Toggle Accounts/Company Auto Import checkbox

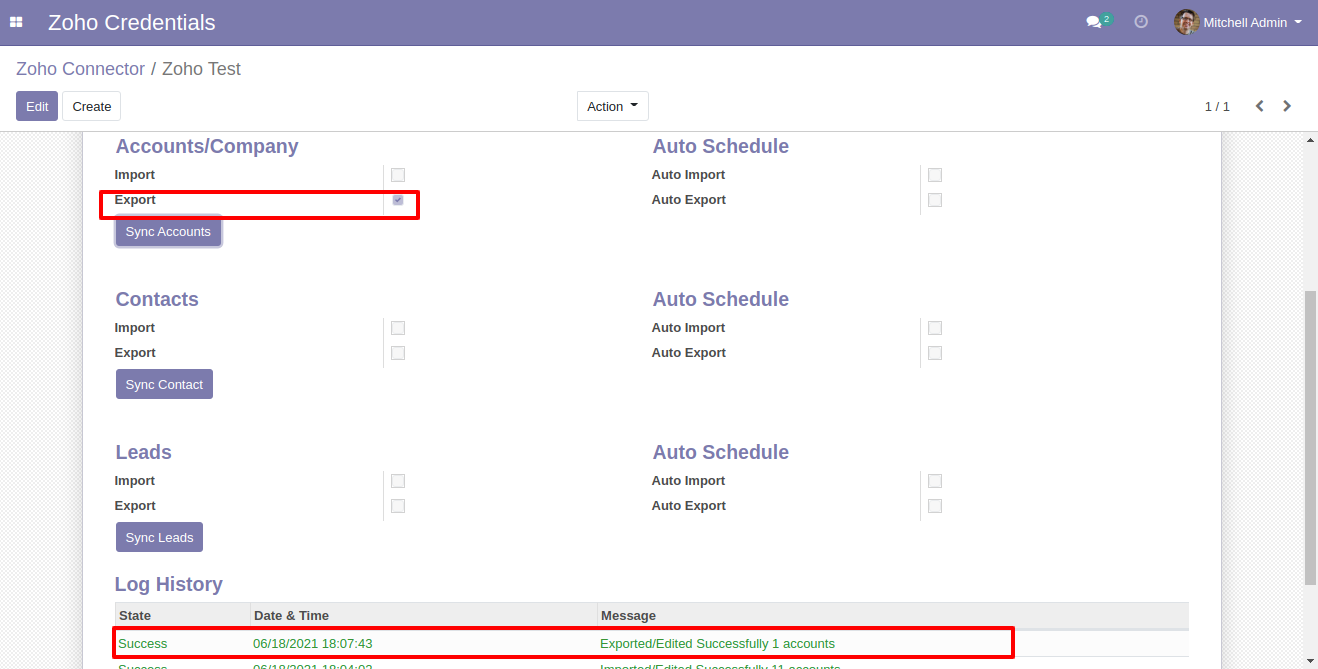(x=935, y=175)
